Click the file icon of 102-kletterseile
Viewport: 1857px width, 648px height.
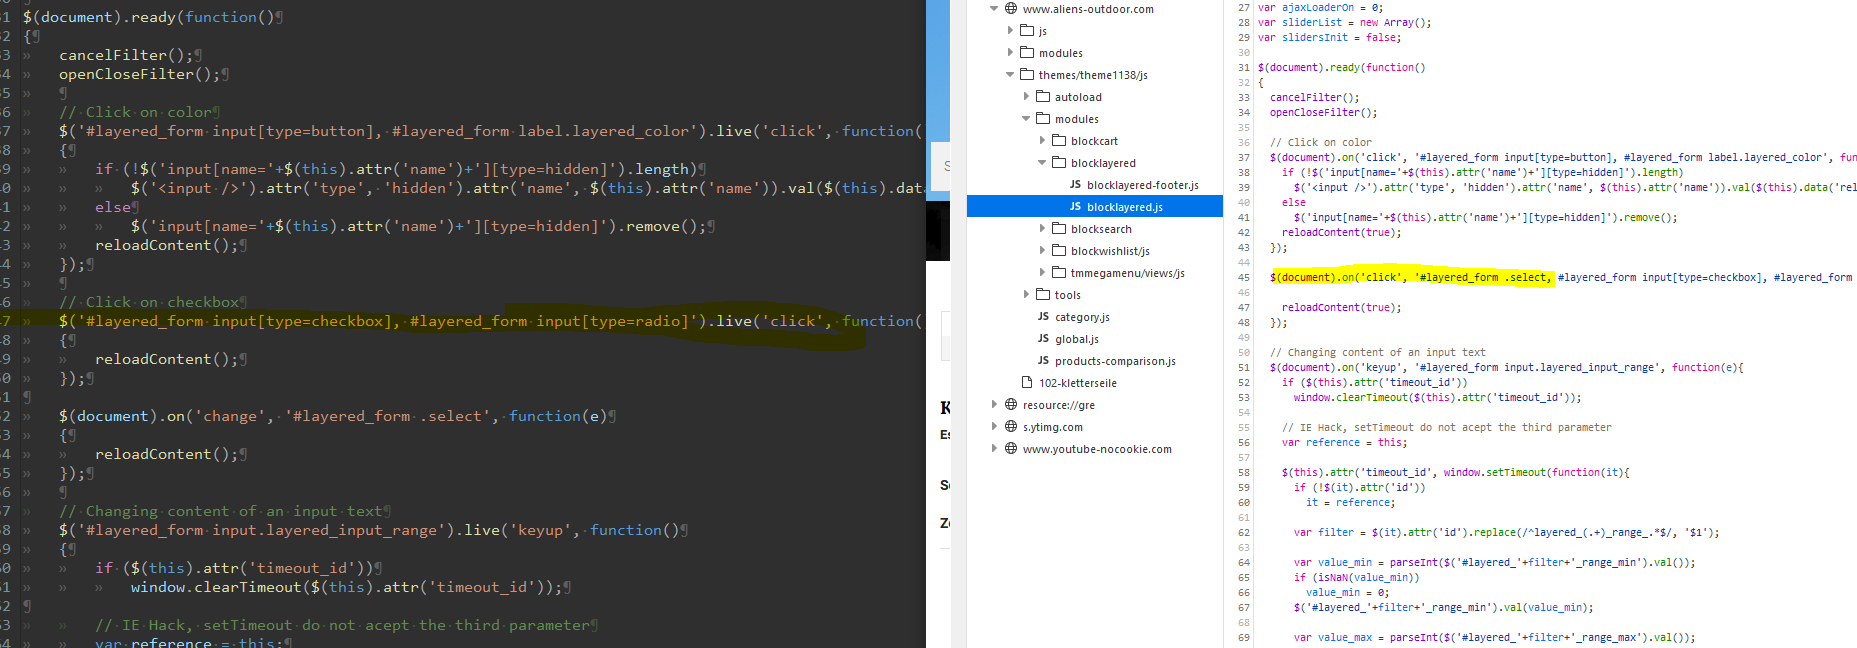1027,383
